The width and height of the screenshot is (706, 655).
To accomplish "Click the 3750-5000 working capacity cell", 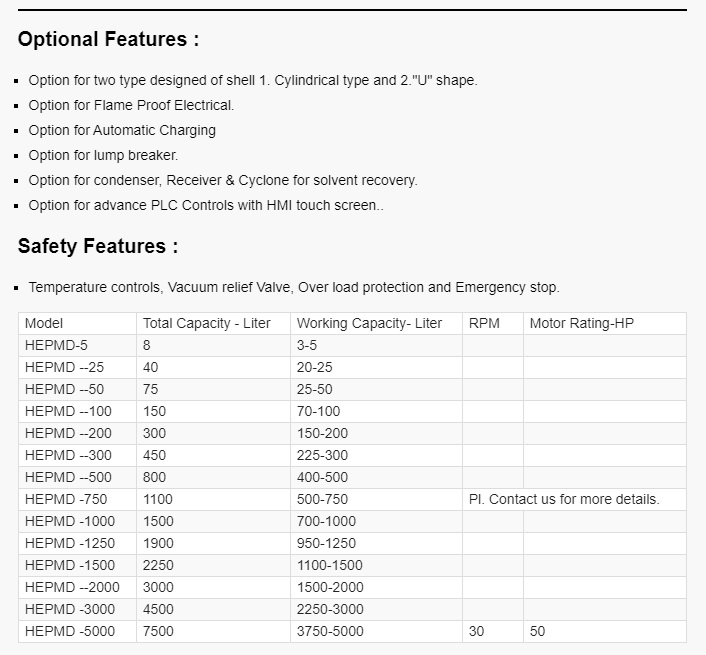I will point(330,631).
